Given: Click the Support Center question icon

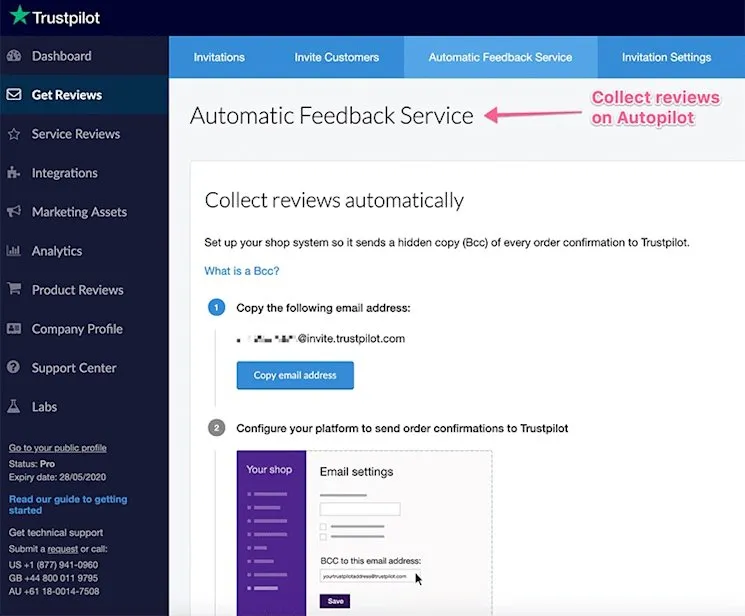Looking at the screenshot, I should [14, 367].
